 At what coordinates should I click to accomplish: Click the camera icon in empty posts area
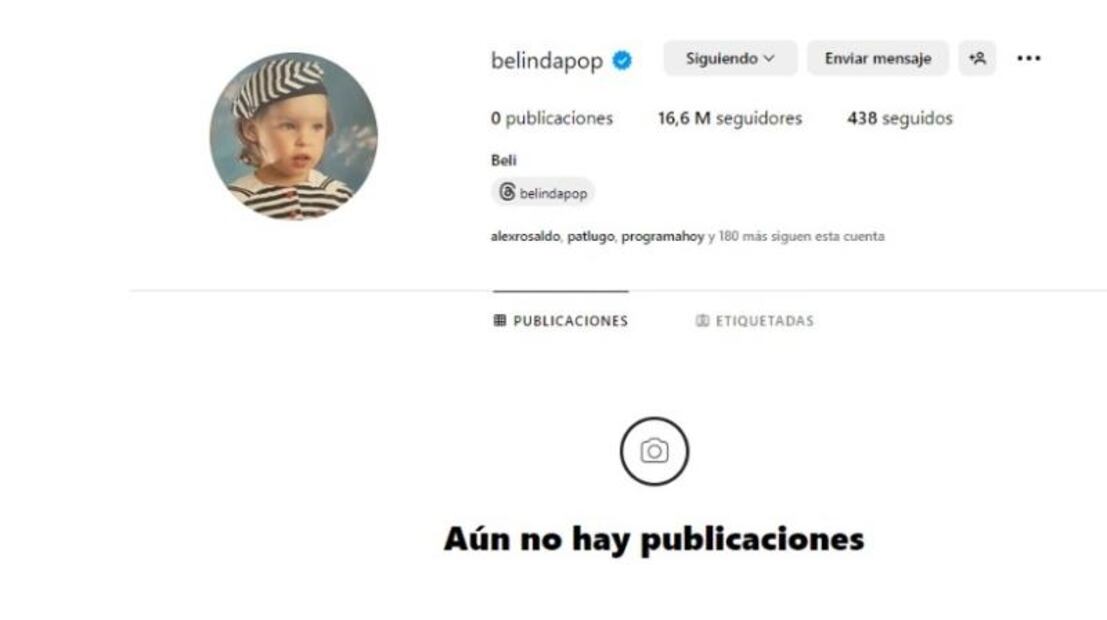[654, 451]
